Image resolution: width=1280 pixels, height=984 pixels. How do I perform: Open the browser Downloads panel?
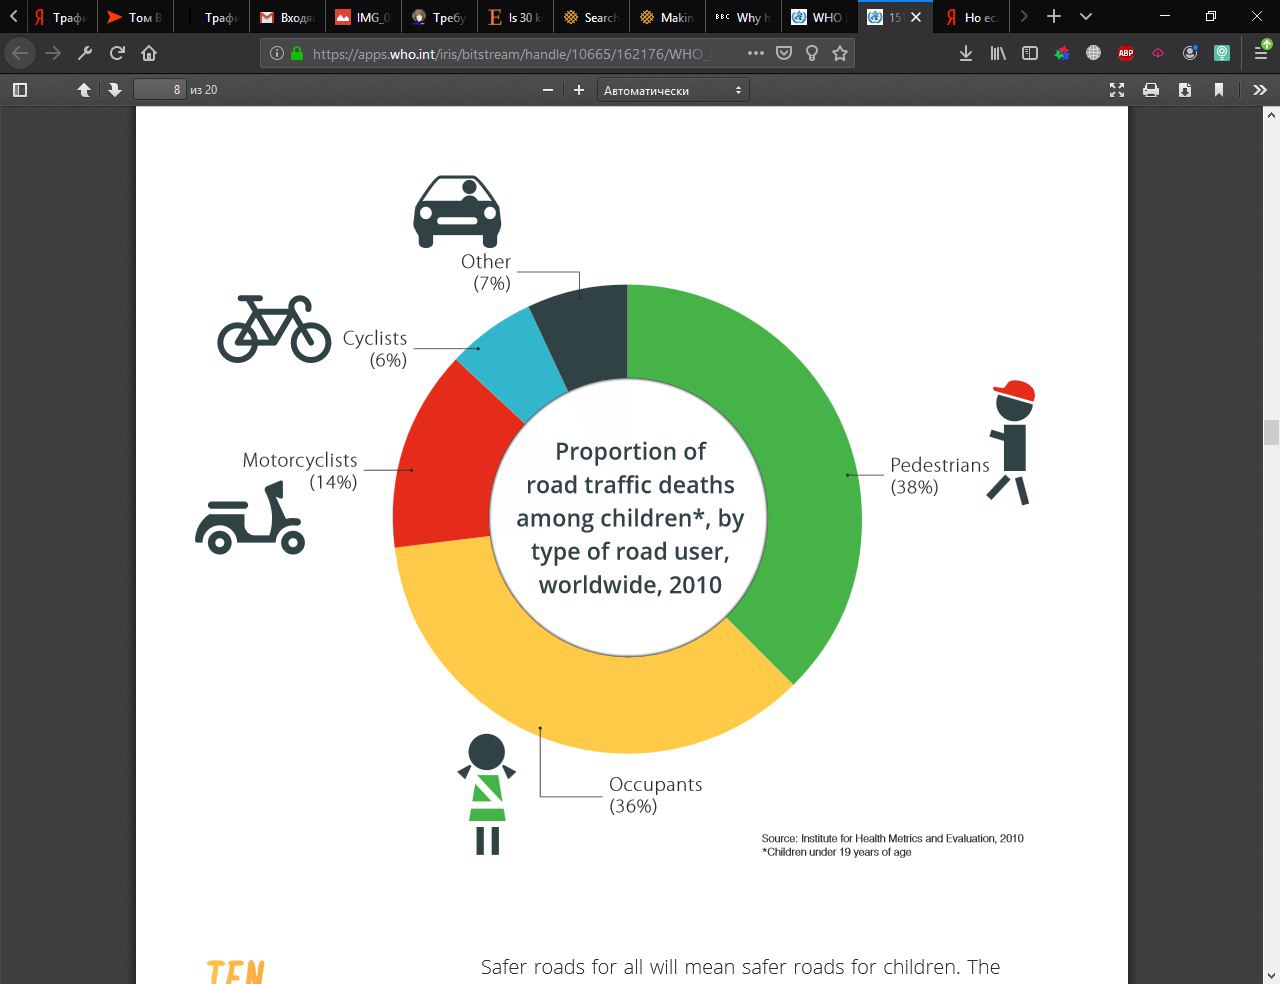click(x=966, y=53)
